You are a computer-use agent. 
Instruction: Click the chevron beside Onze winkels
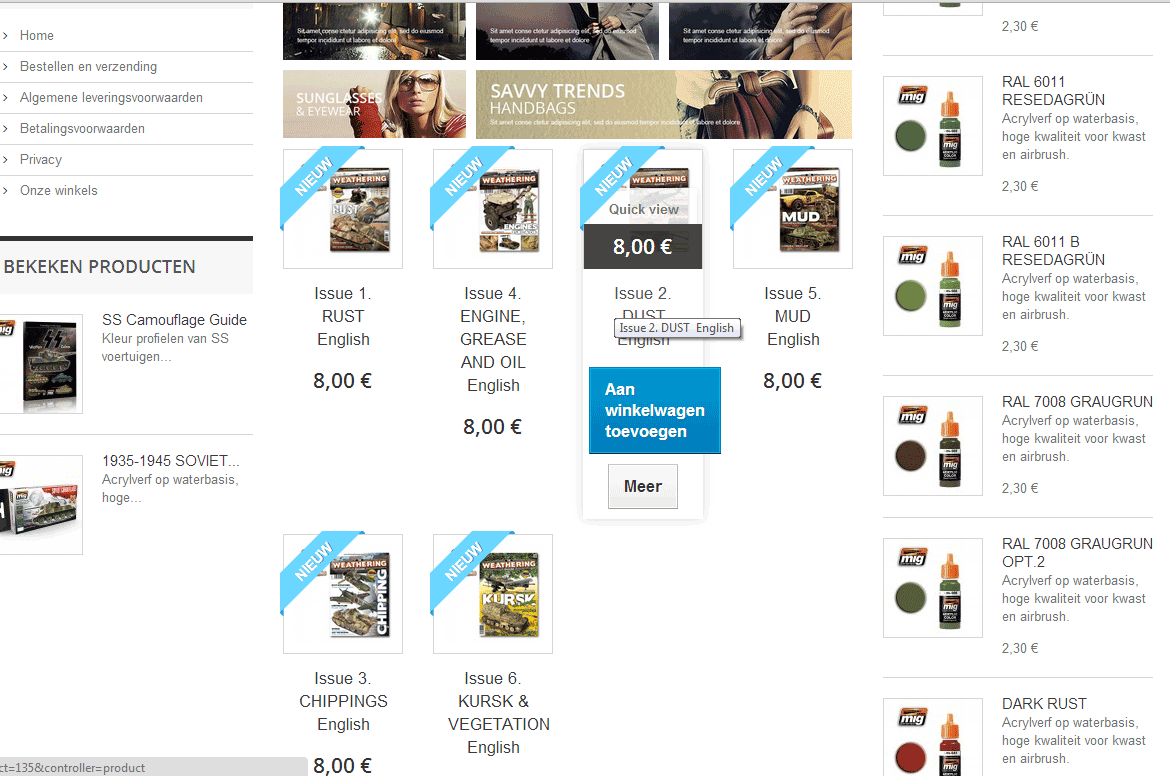tap(5, 190)
